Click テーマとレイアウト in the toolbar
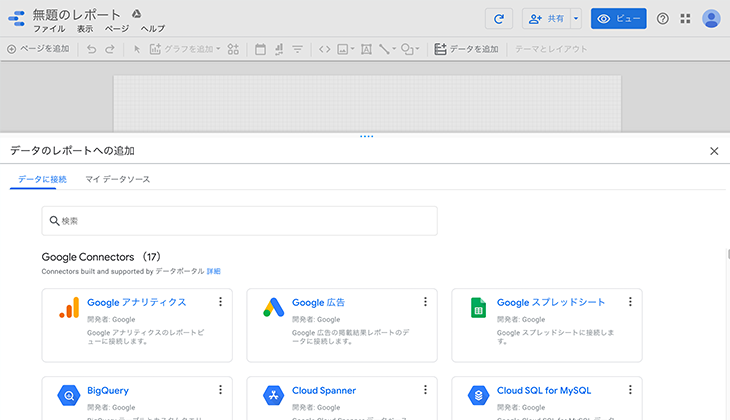The image size is (730, 420). pyautogui.click(x=551, y=49)
